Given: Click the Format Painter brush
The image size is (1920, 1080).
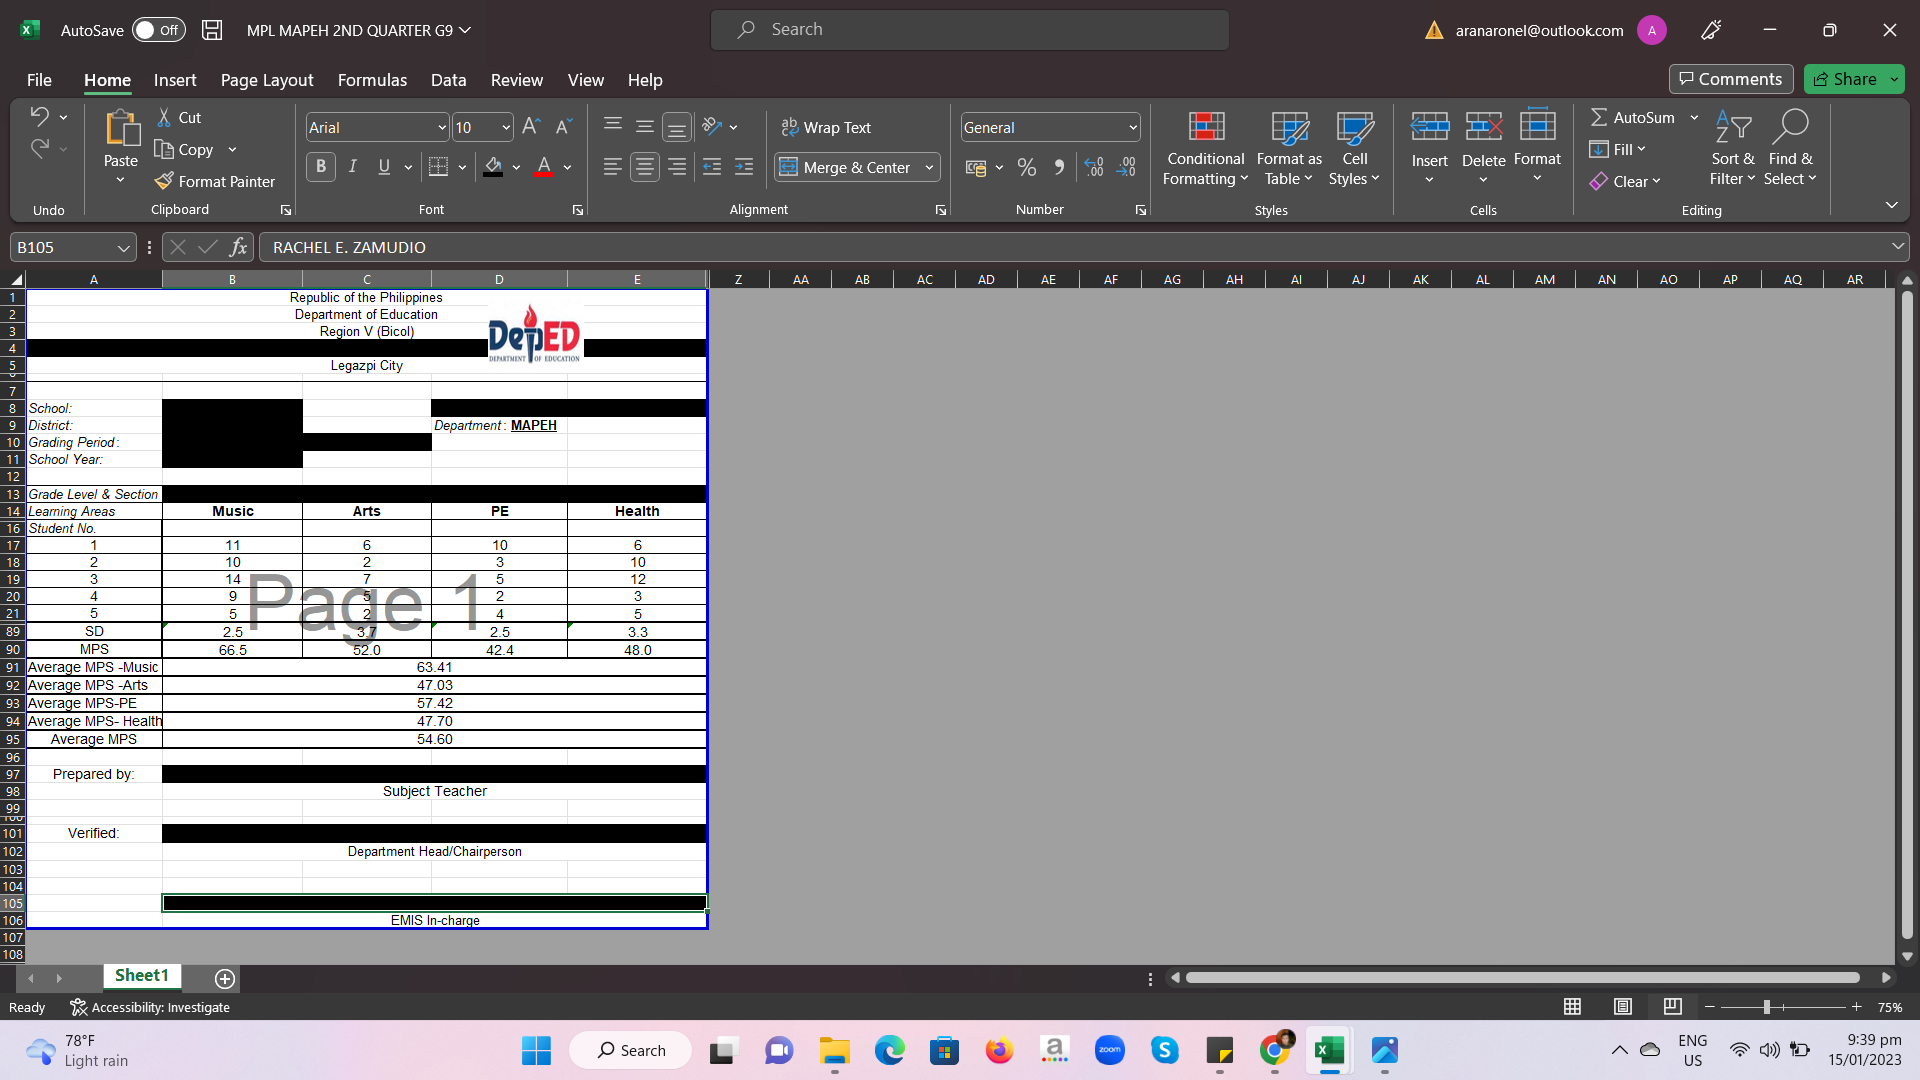Looking at the screenshot, I should (x=165, y=181).
